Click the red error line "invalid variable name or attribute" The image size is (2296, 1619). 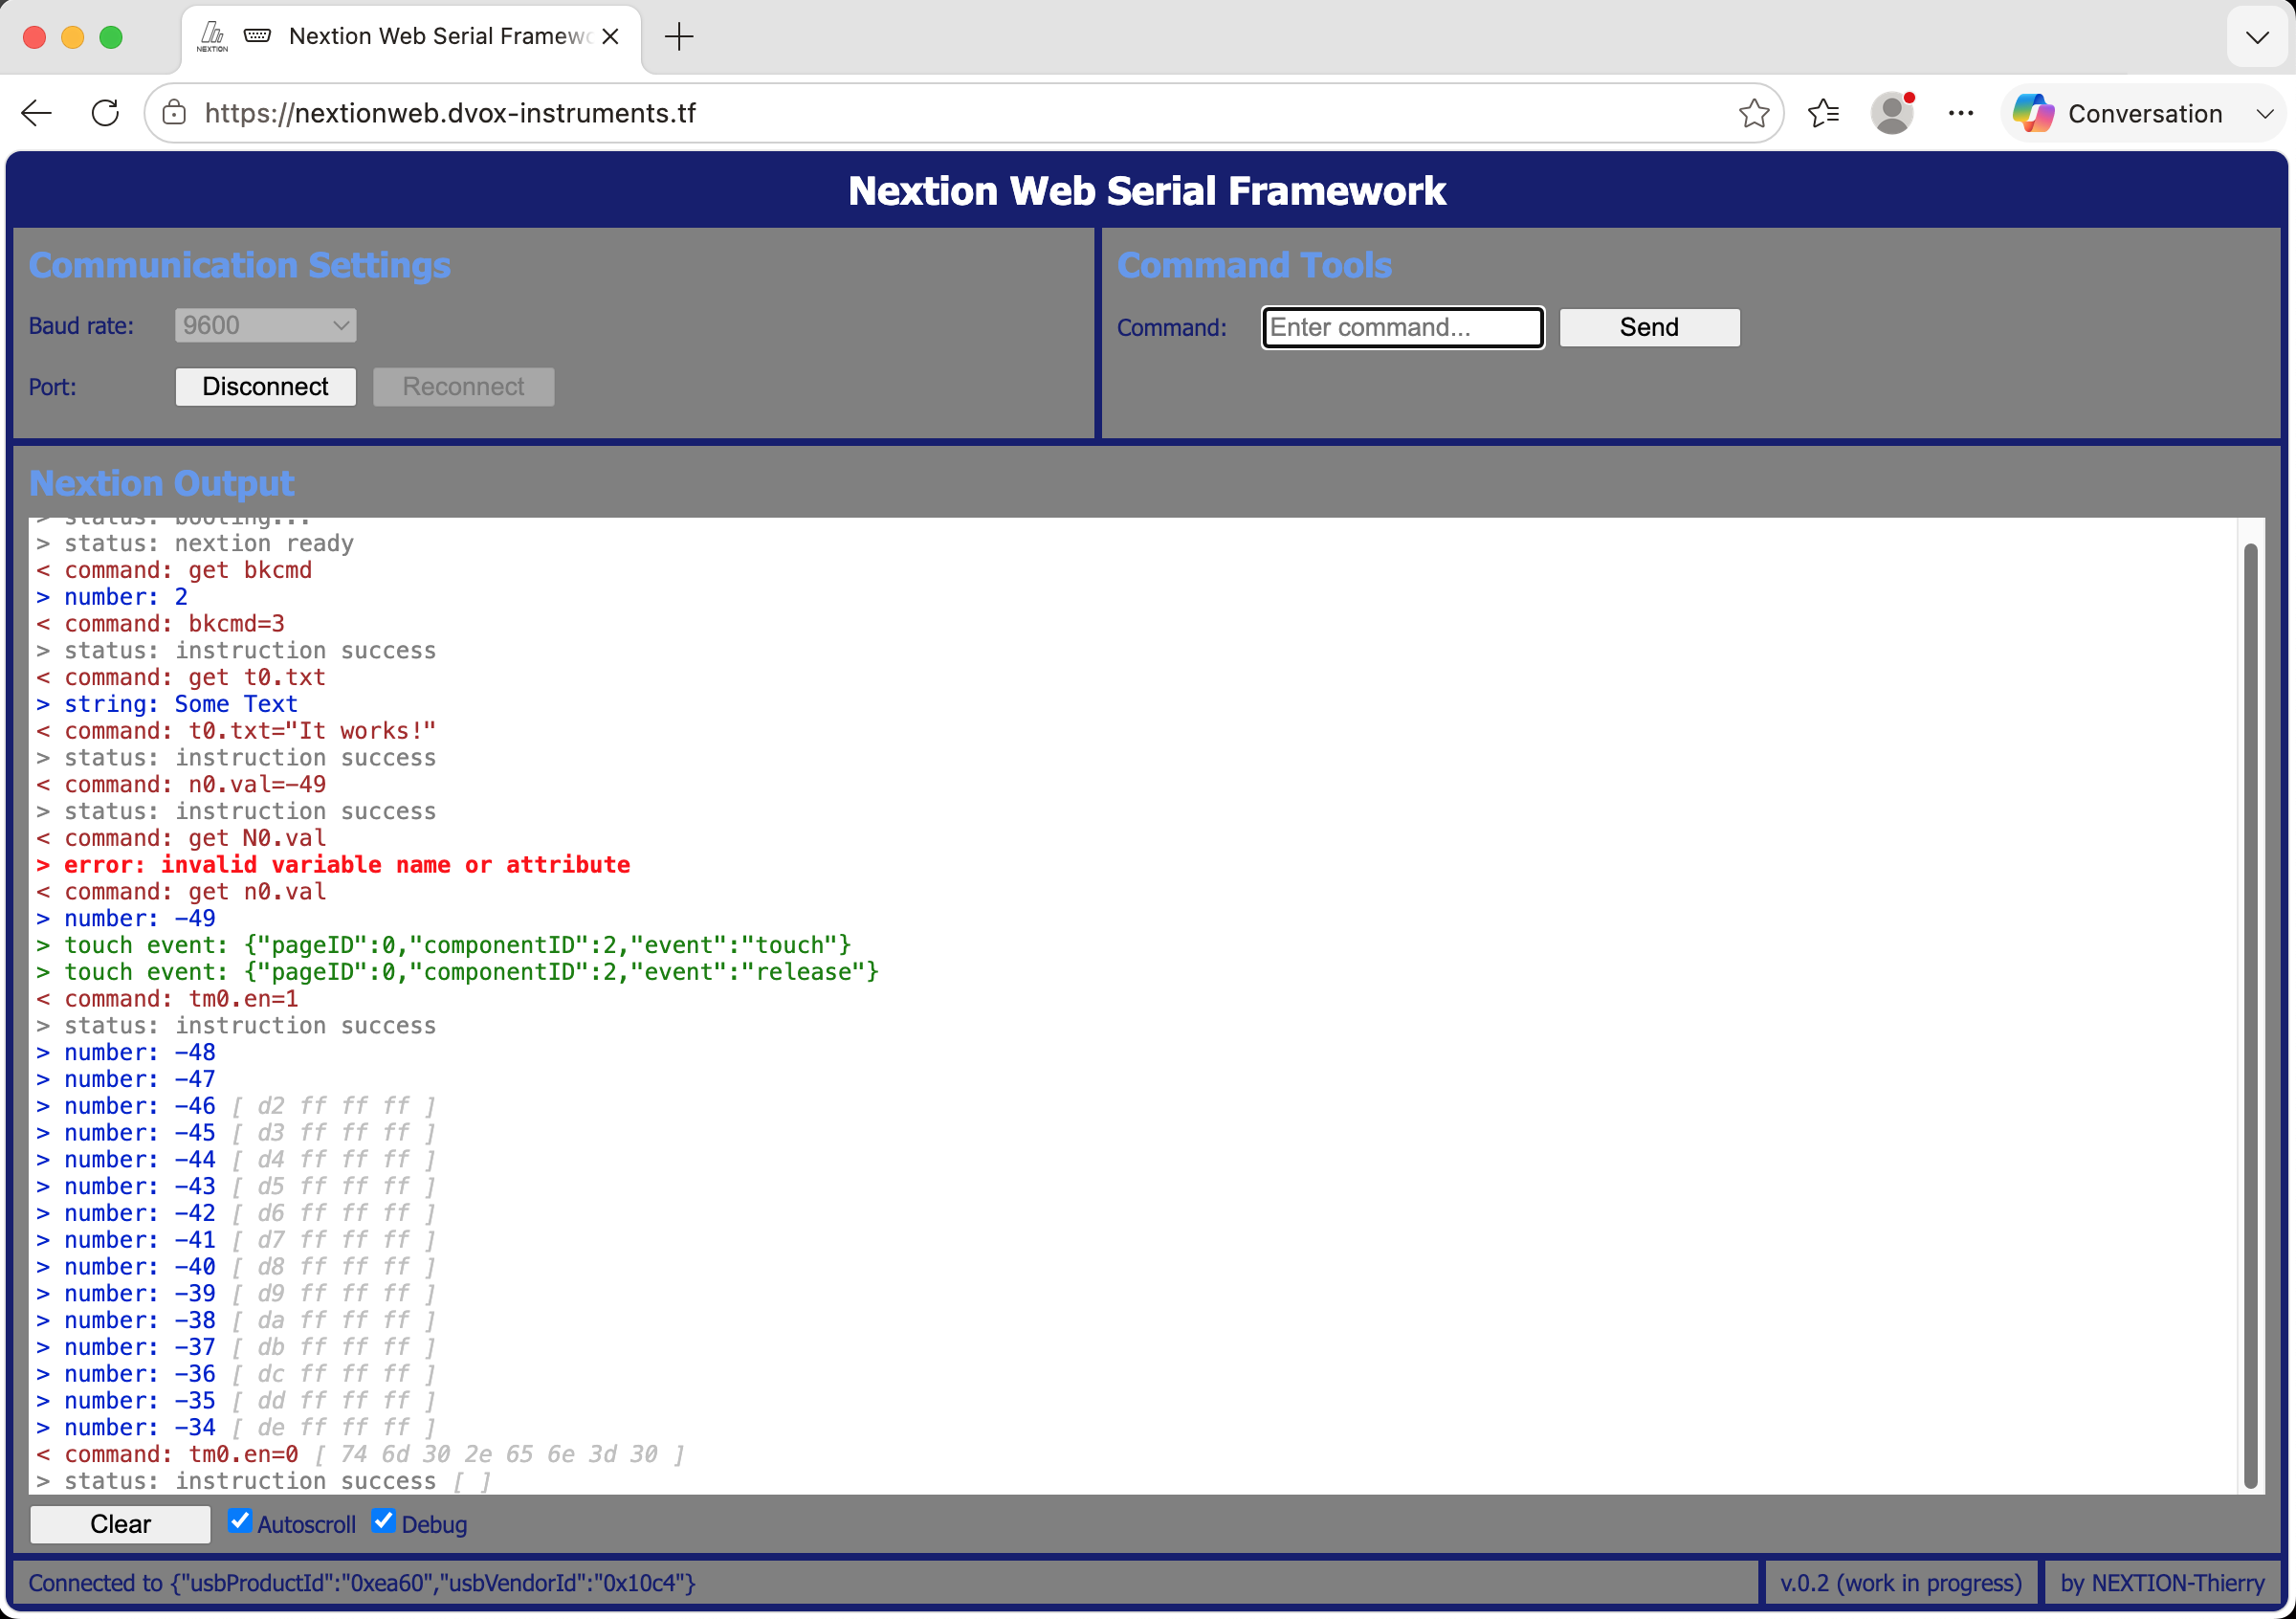[x=335, y=864]
